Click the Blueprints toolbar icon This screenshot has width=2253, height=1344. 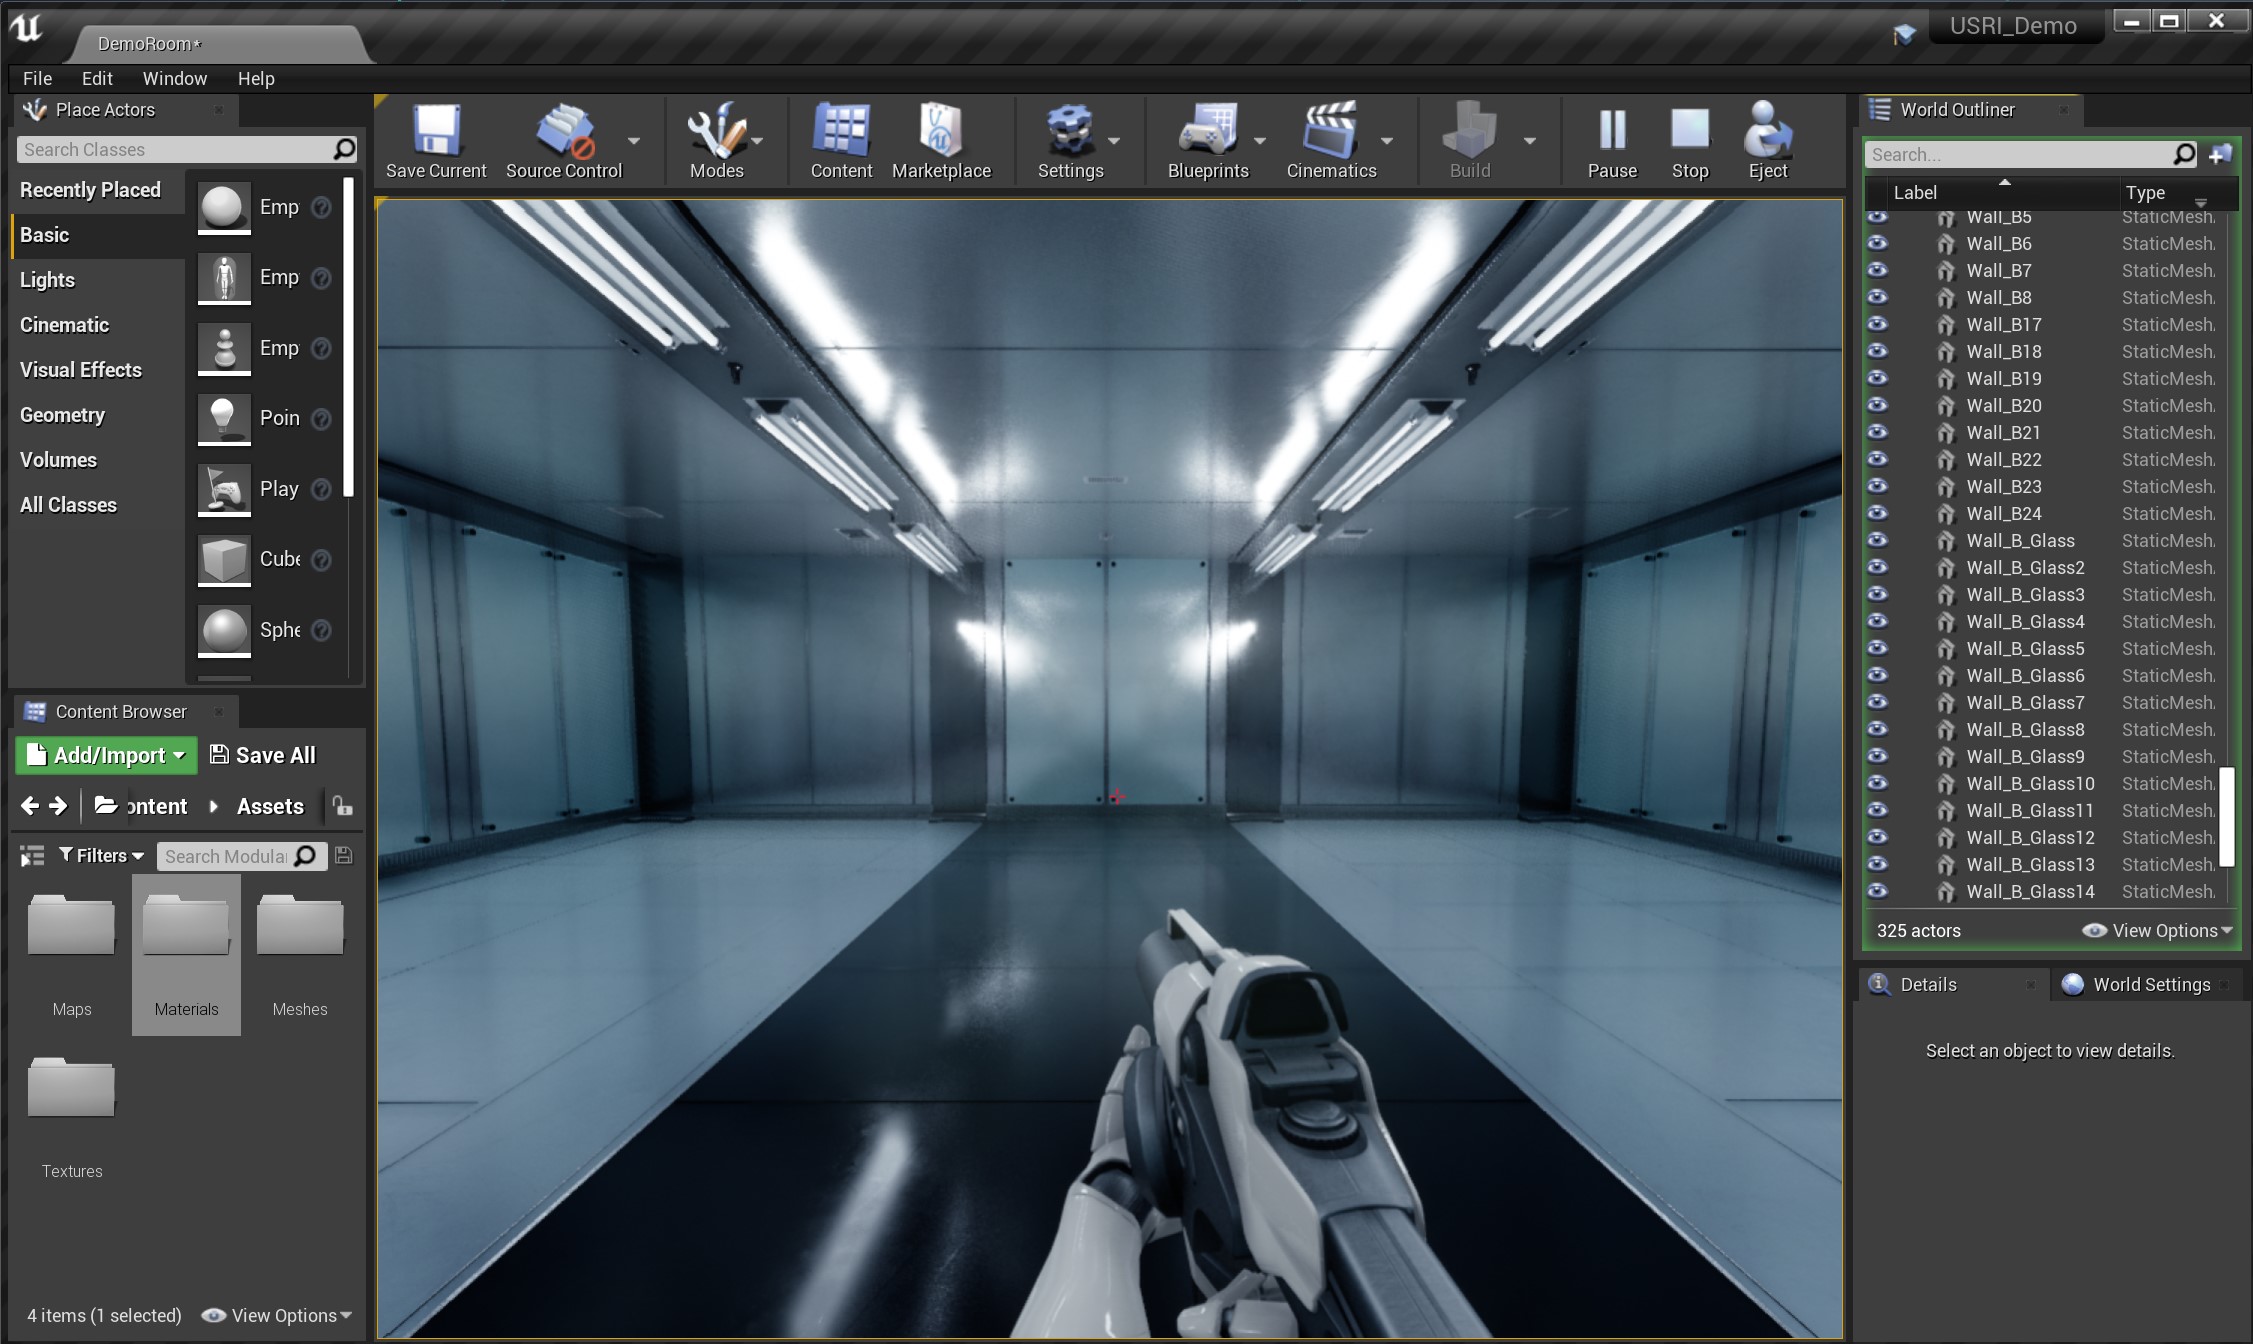click(1207, 131)
